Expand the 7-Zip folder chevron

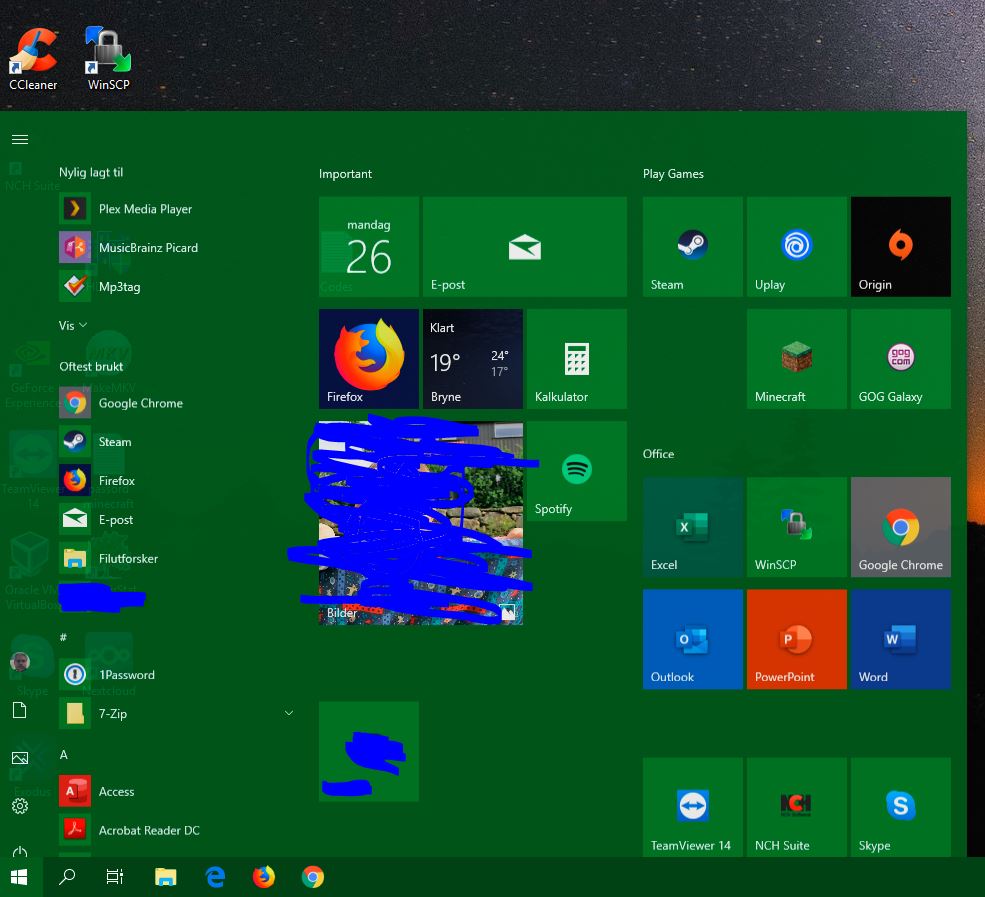pyautogui.click(x=289, y=713)
